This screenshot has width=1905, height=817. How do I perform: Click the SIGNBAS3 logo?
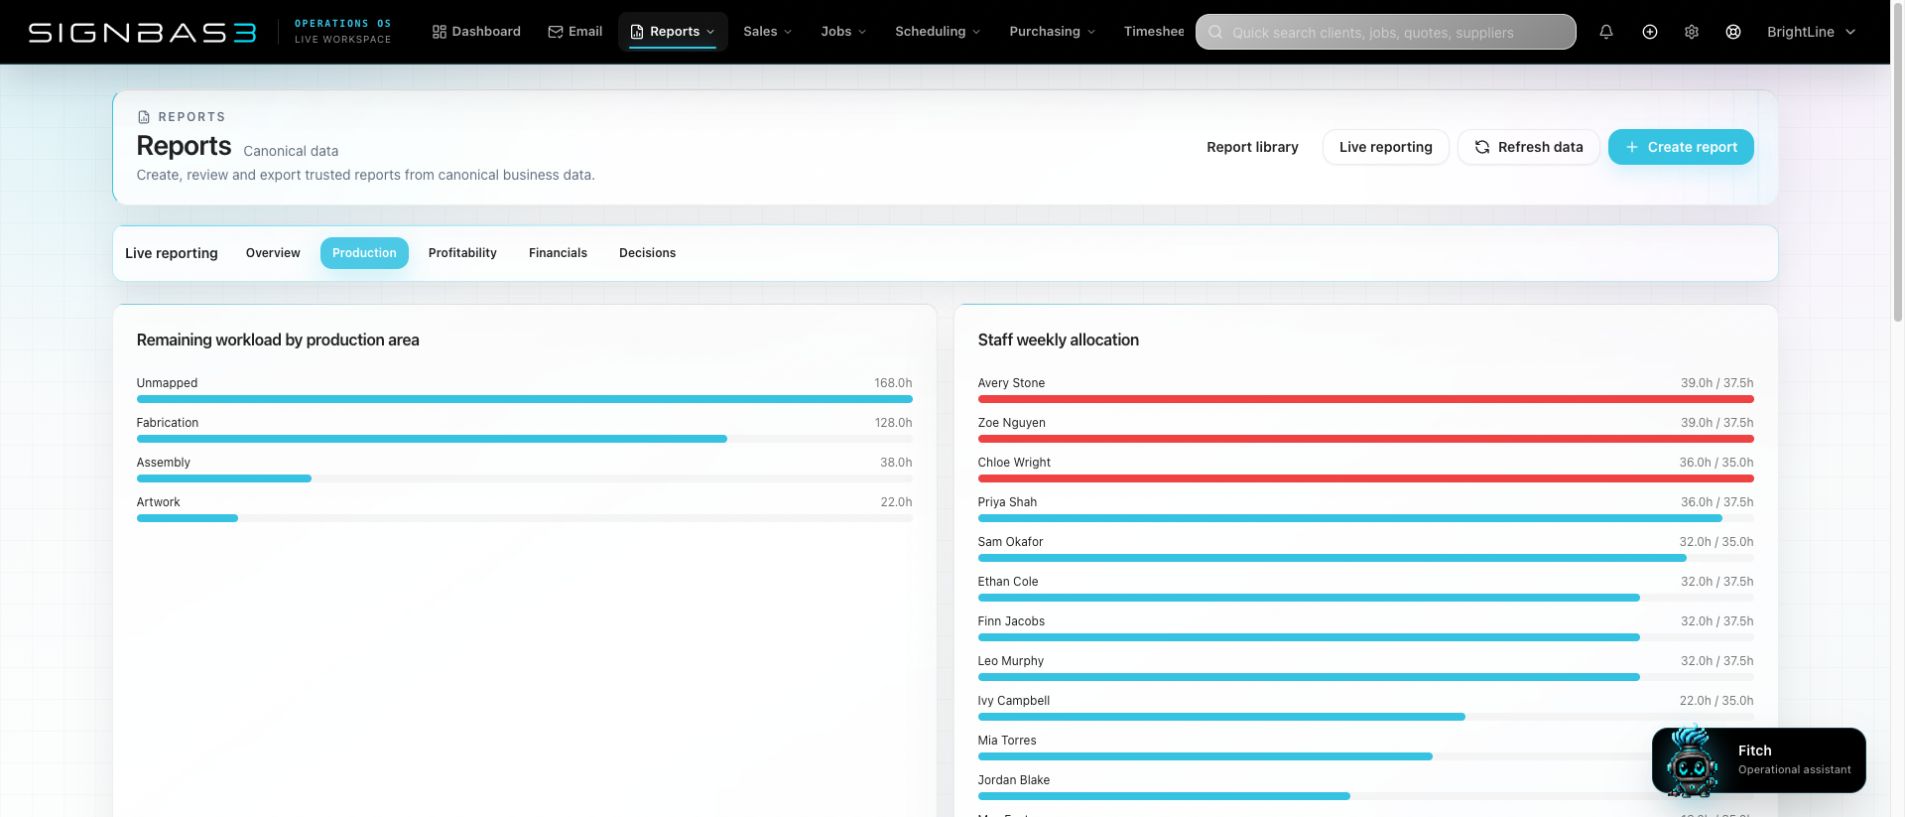(142, 32)
